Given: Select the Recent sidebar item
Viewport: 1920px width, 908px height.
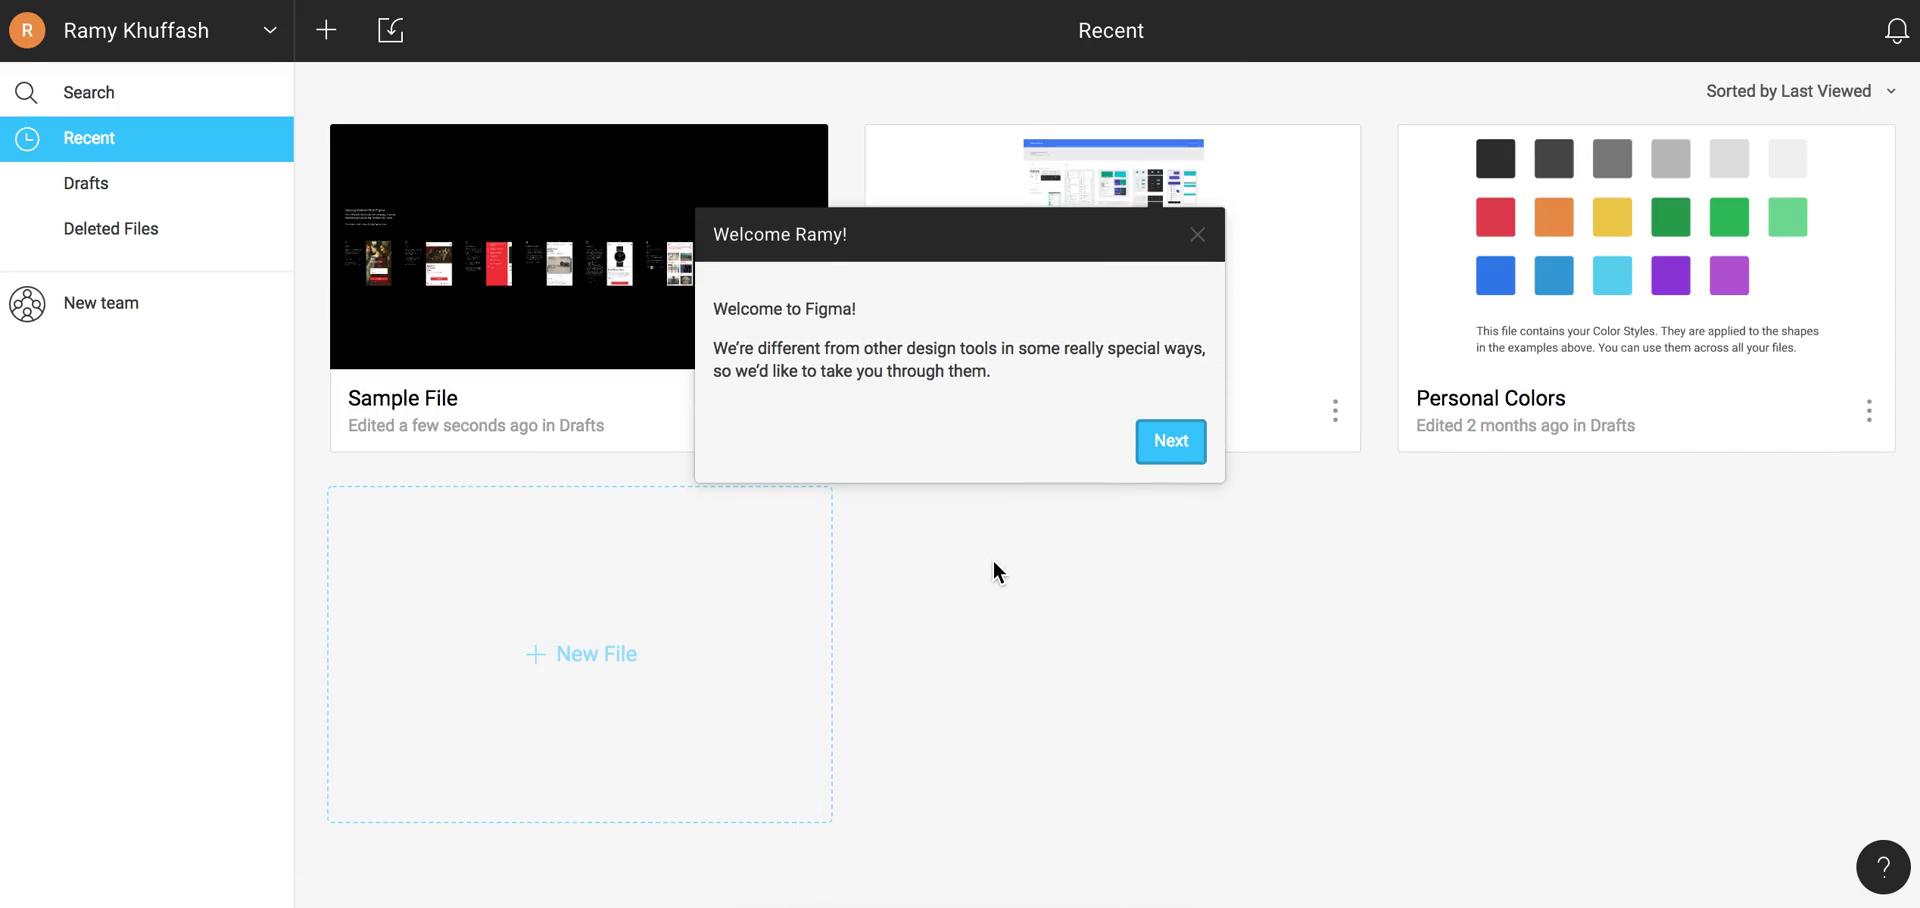Looking at the screenshot, I should [88, 138].
